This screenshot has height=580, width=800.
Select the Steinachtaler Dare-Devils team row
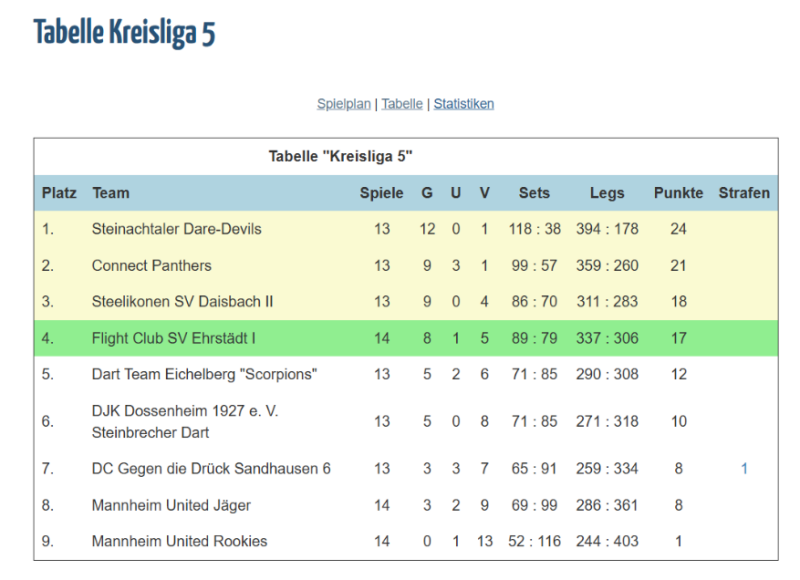[x=406, y=229]
